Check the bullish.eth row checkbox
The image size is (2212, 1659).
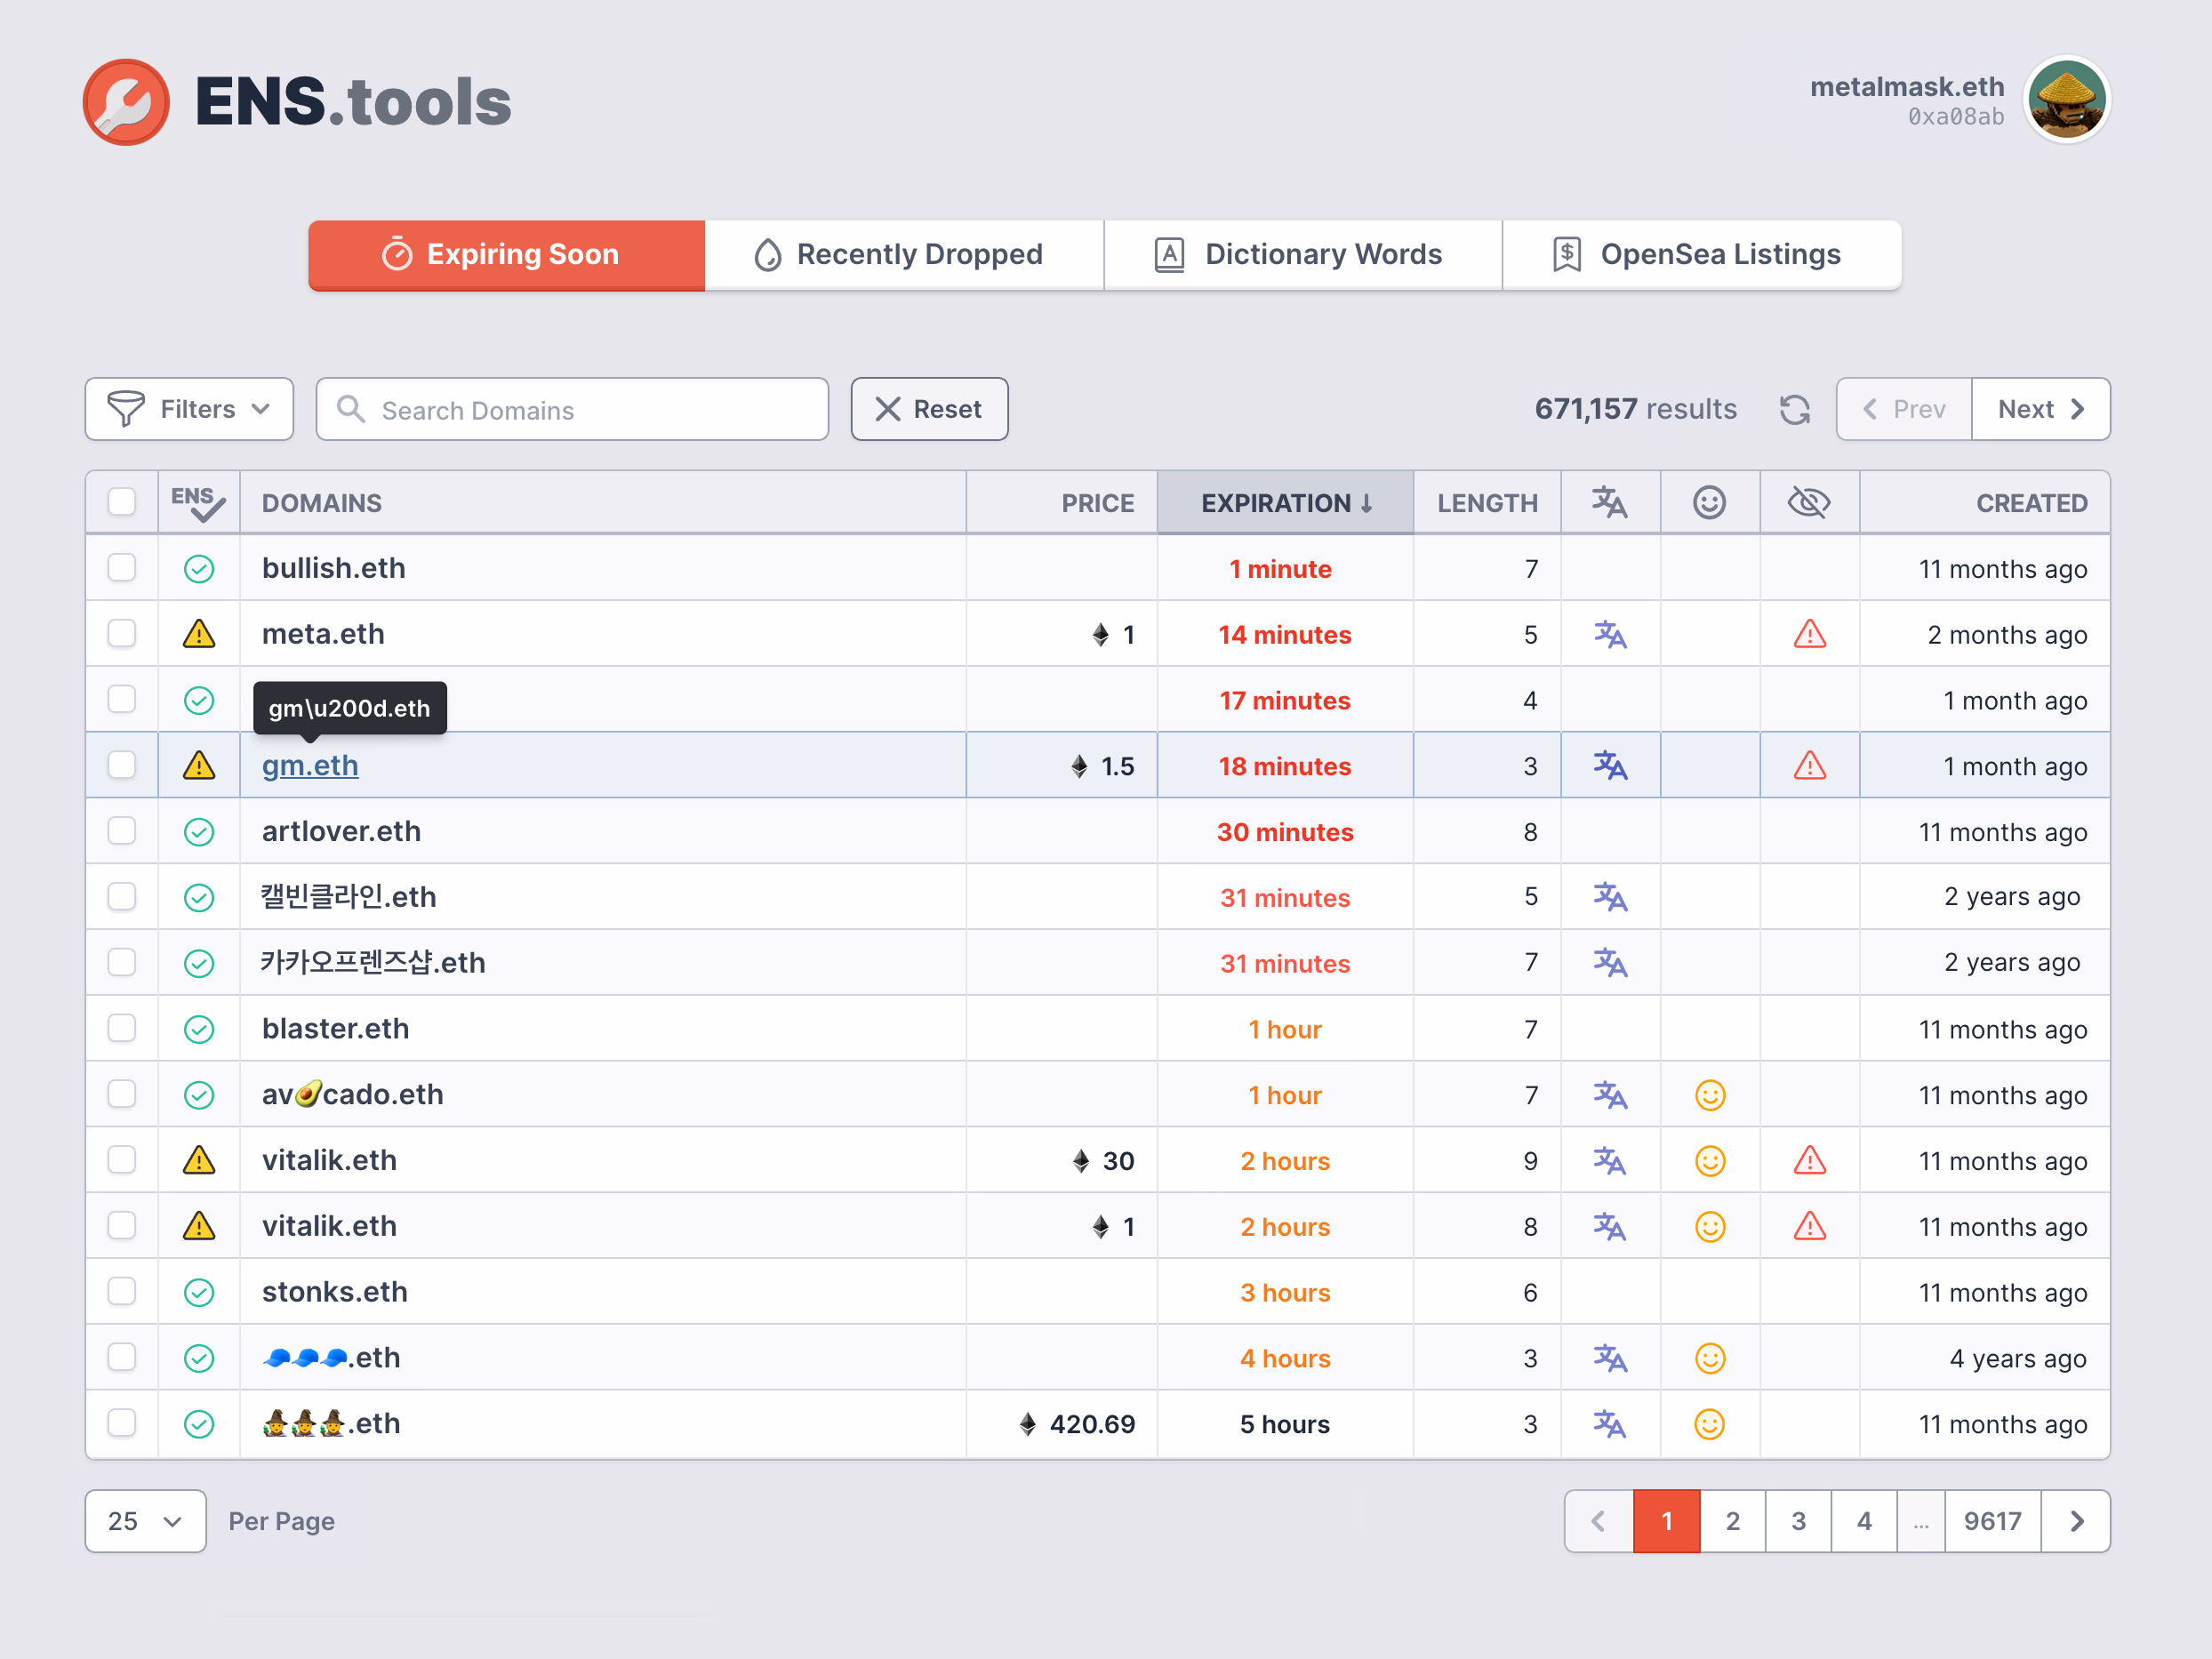pos(122,568)
